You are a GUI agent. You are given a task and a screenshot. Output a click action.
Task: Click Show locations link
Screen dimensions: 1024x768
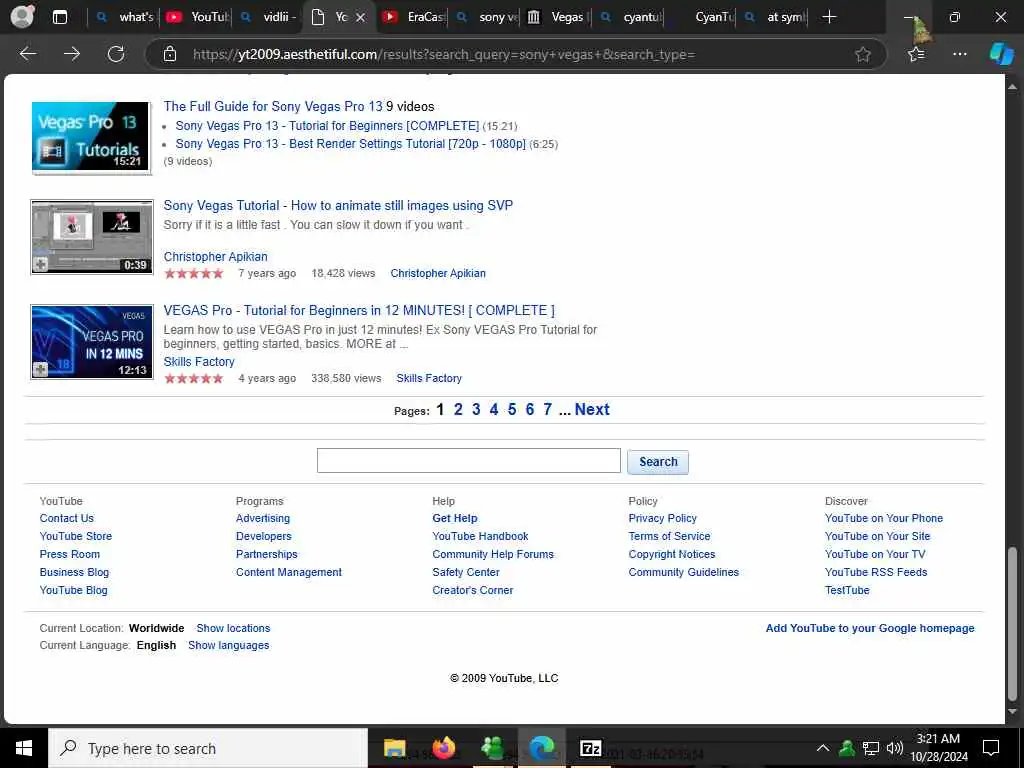point(233,628)
